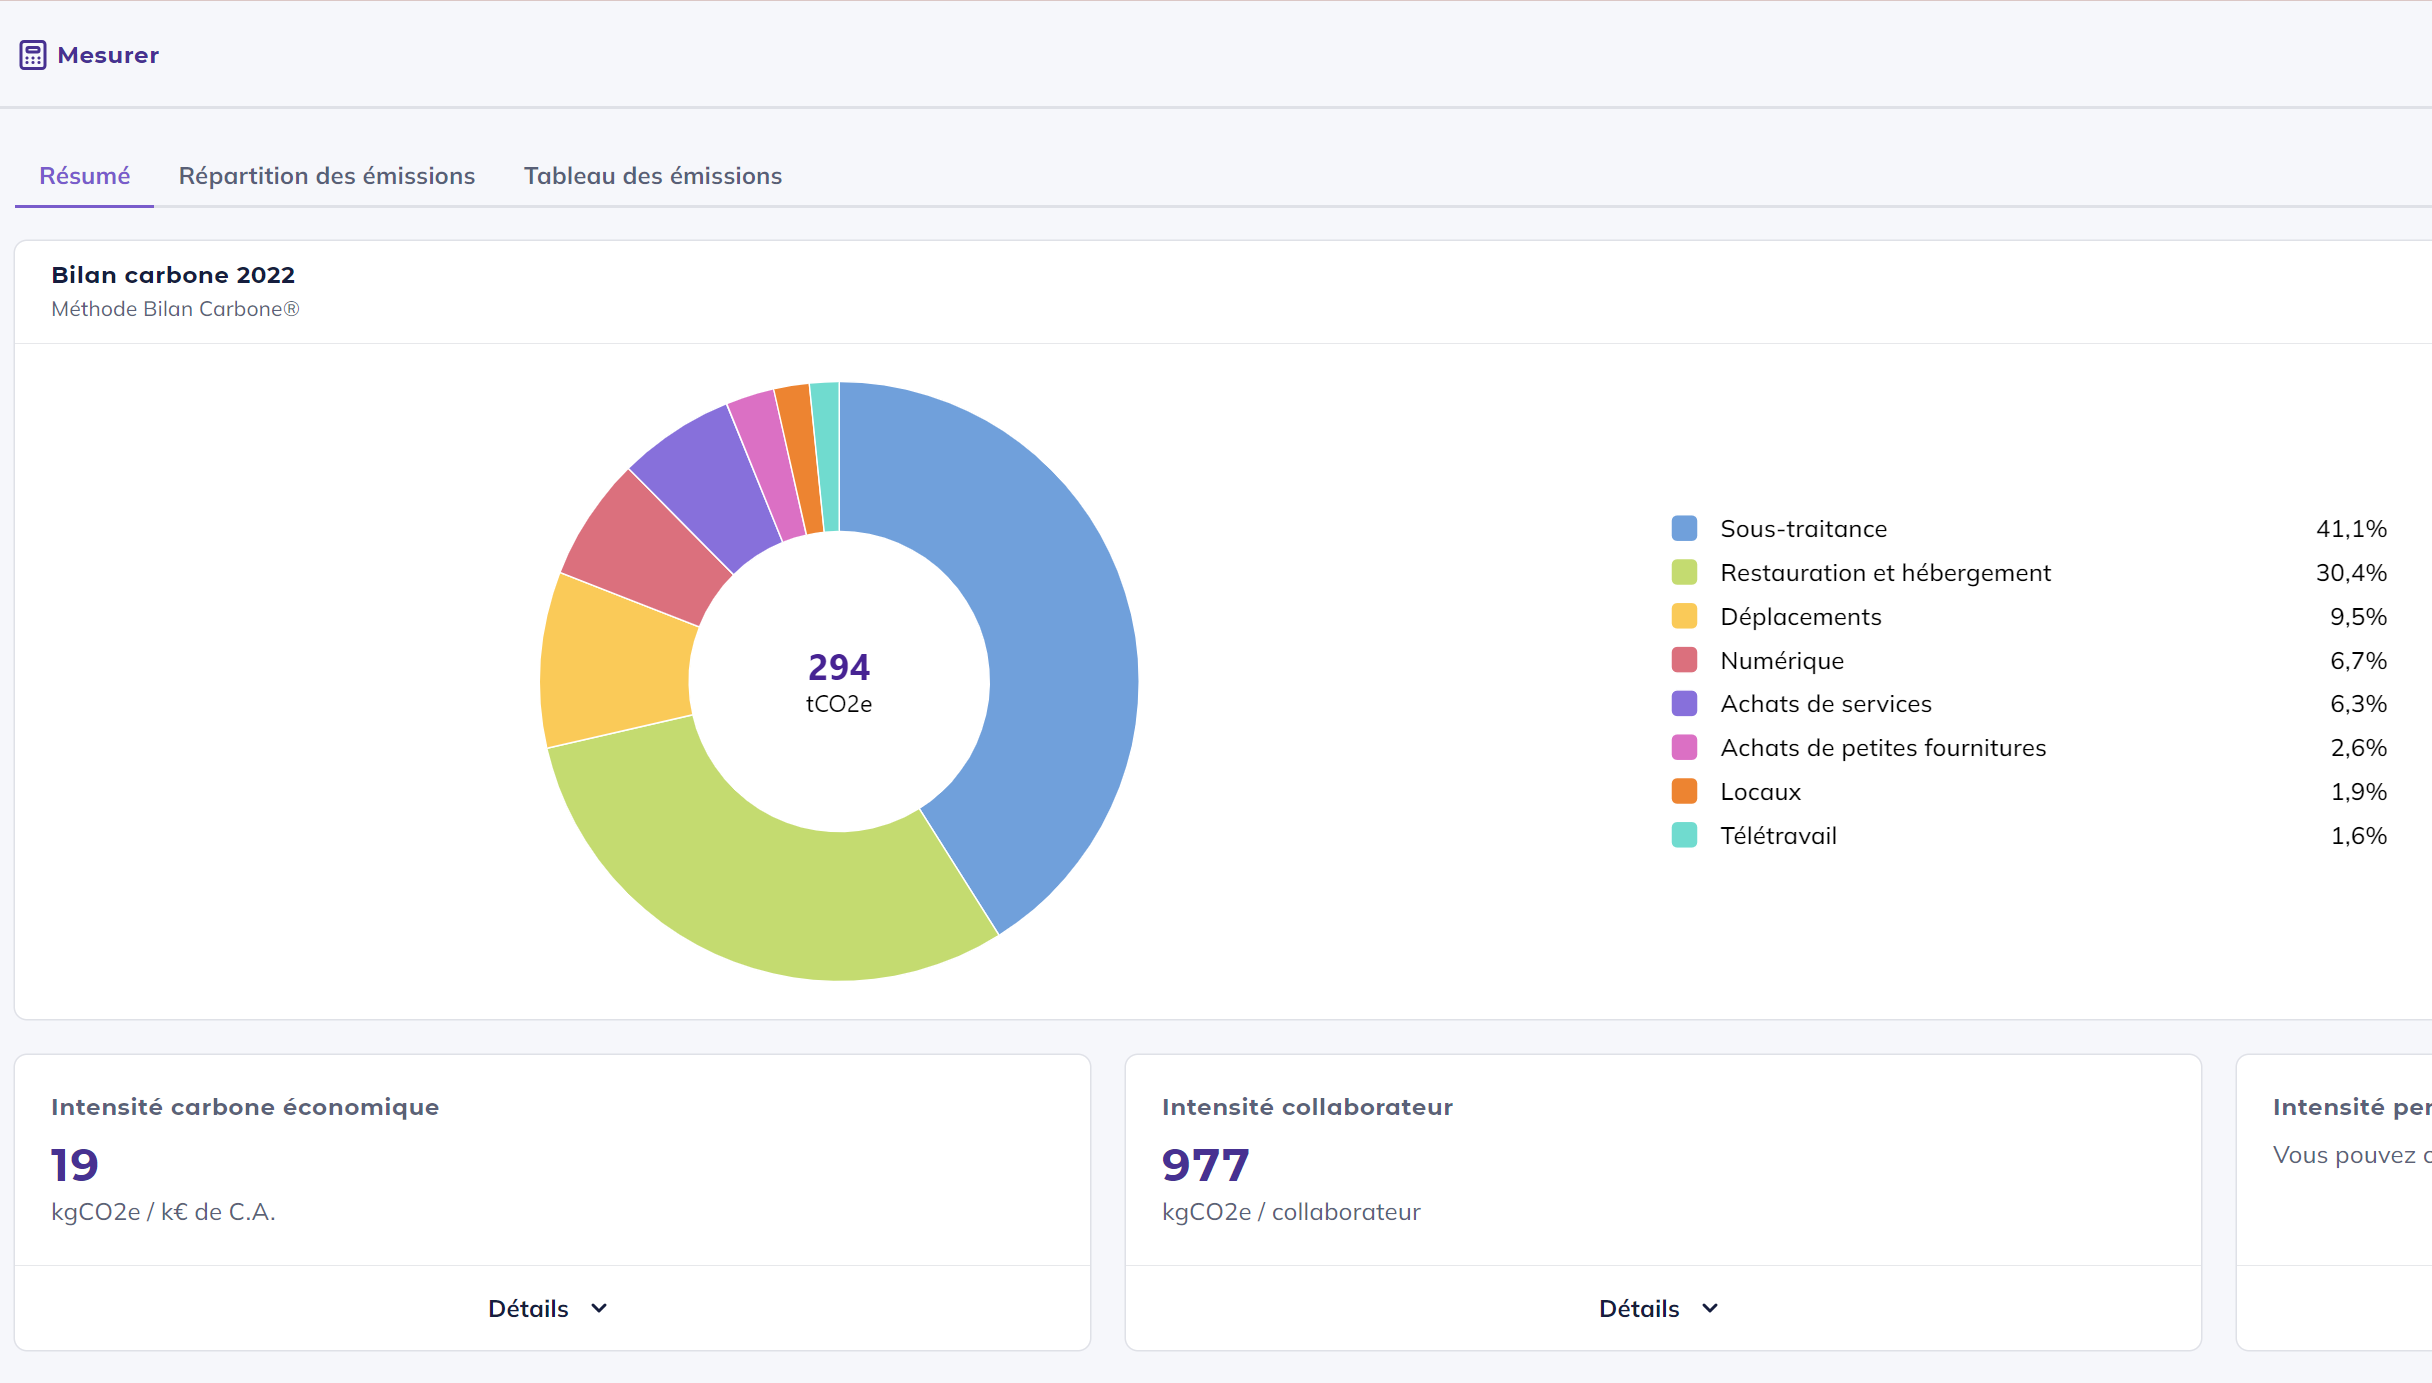Viewport: 2432px width, 1383px height.
Task: Expand Détails under Intensité collaborateur
Action: click(1638, 1308)
